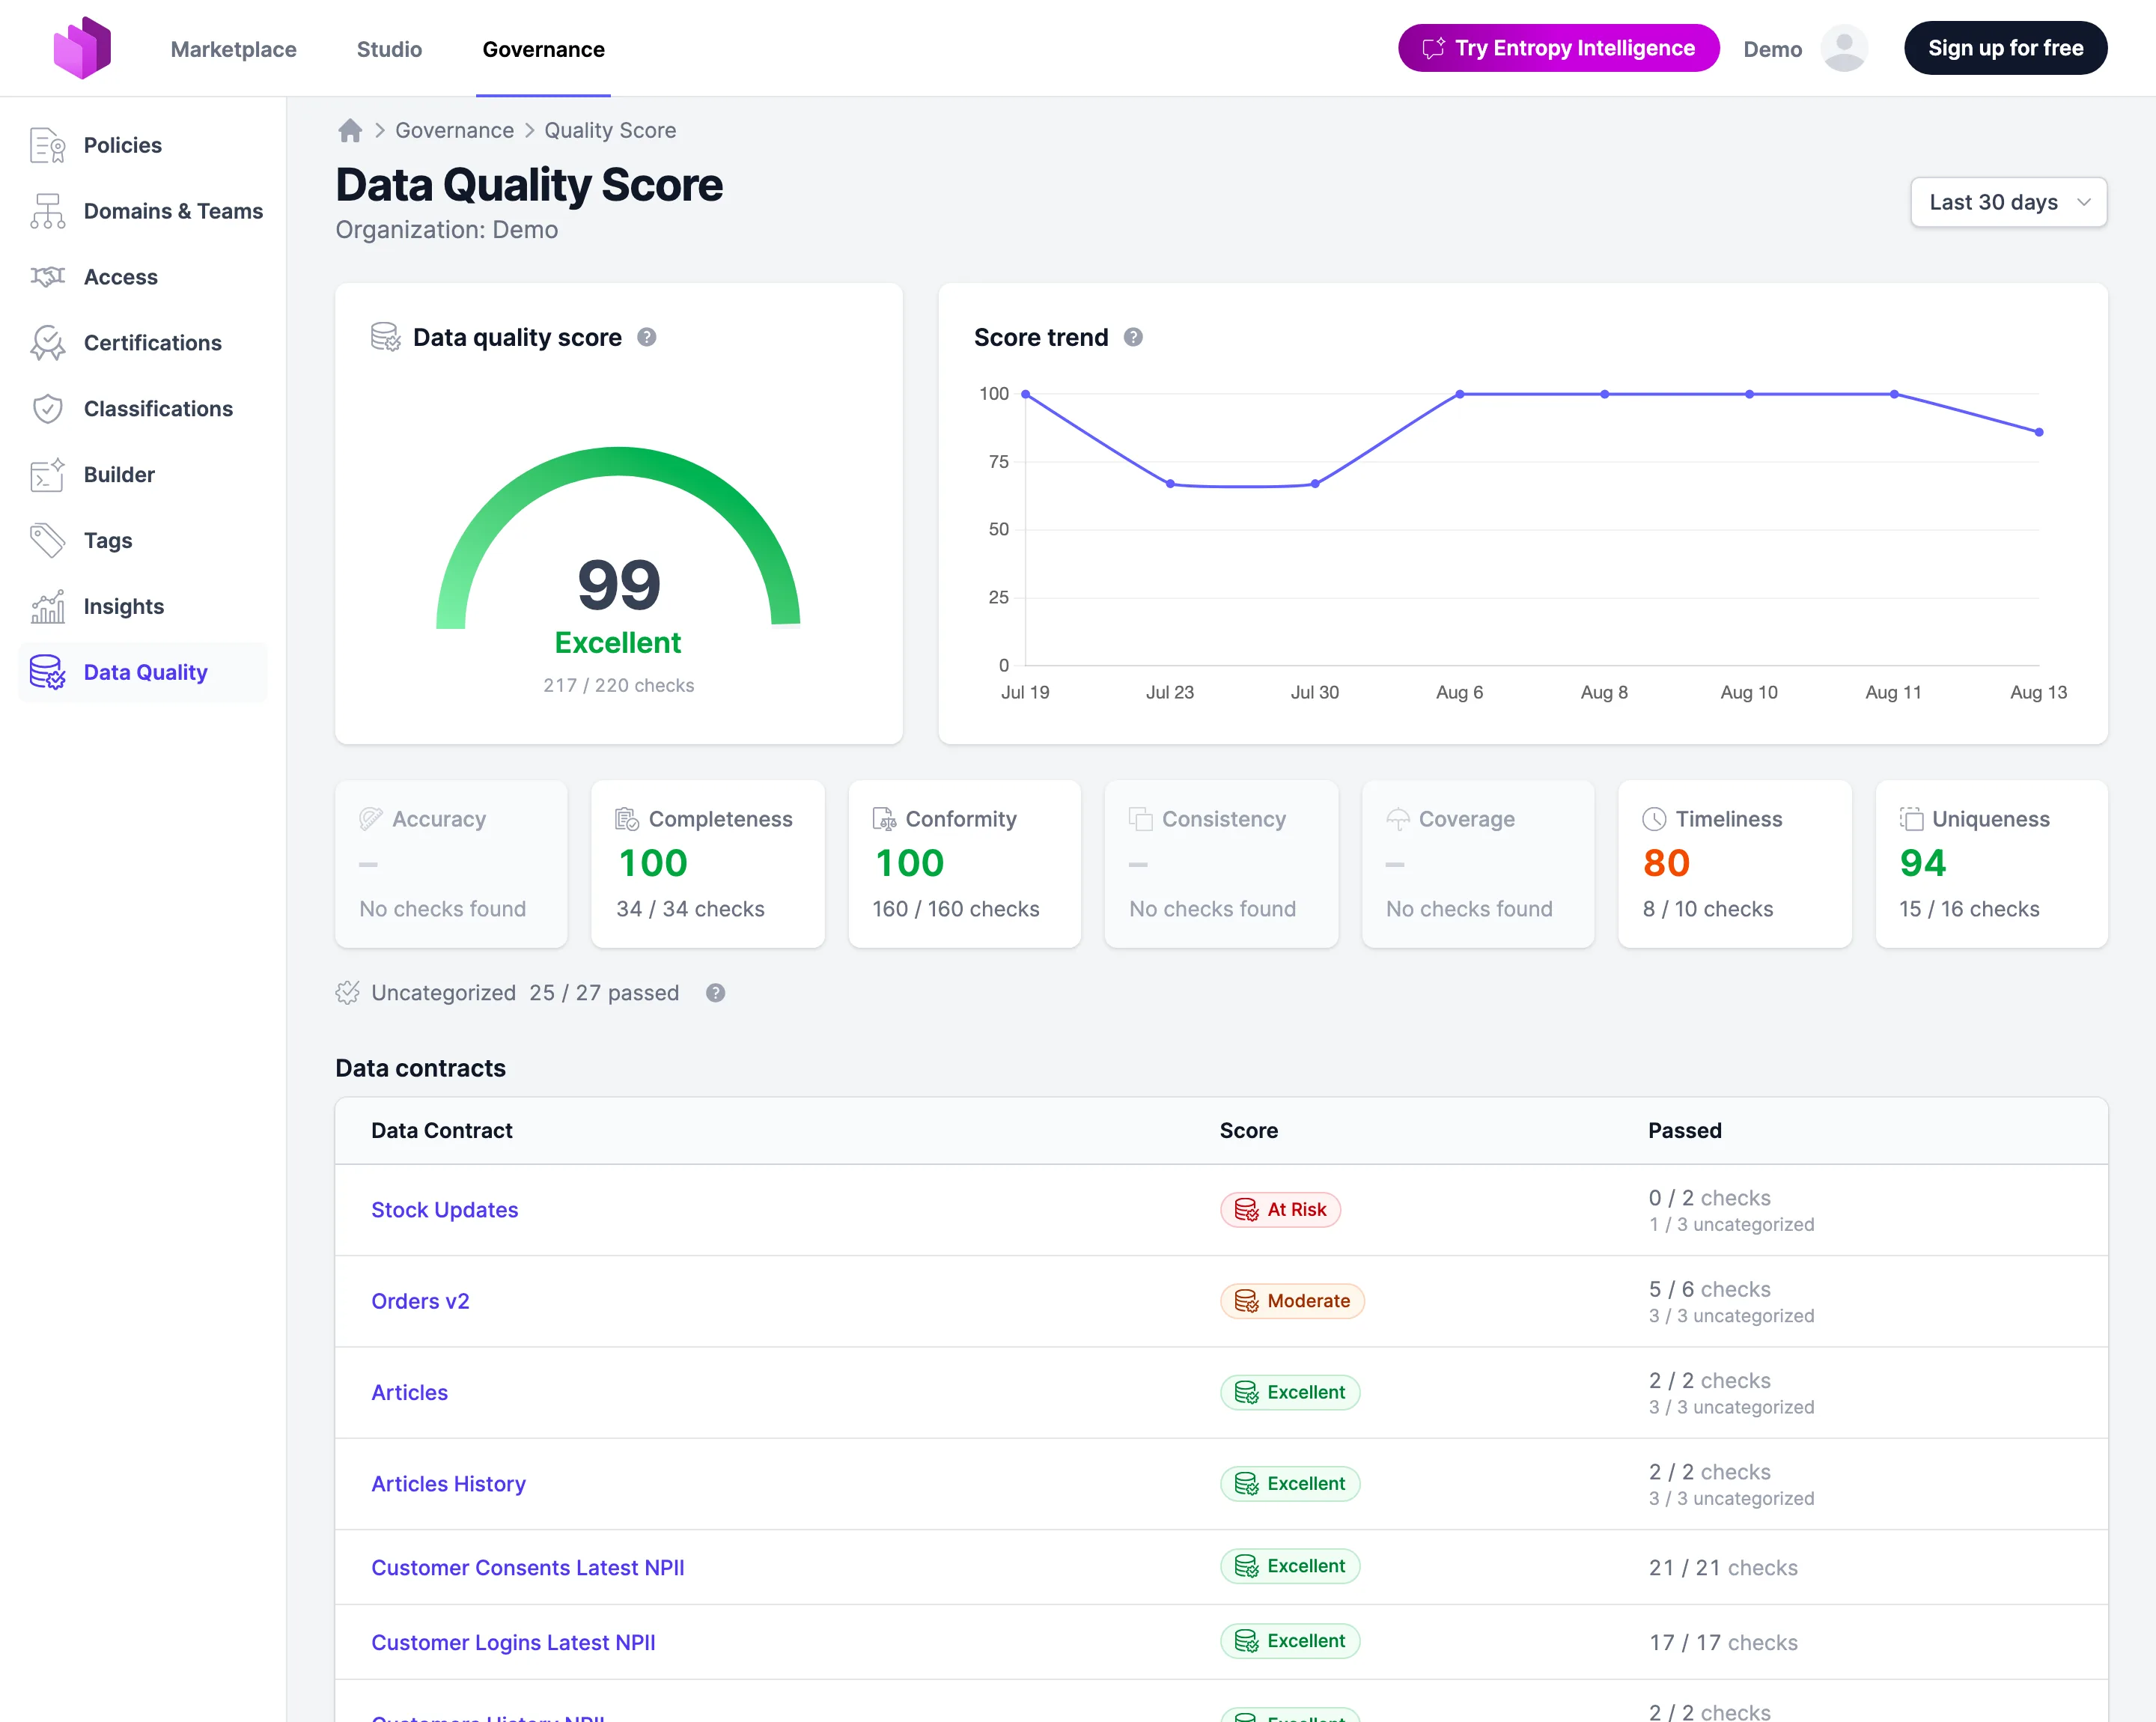Open the Policies sidebar icon

click(x=48, y=145)
